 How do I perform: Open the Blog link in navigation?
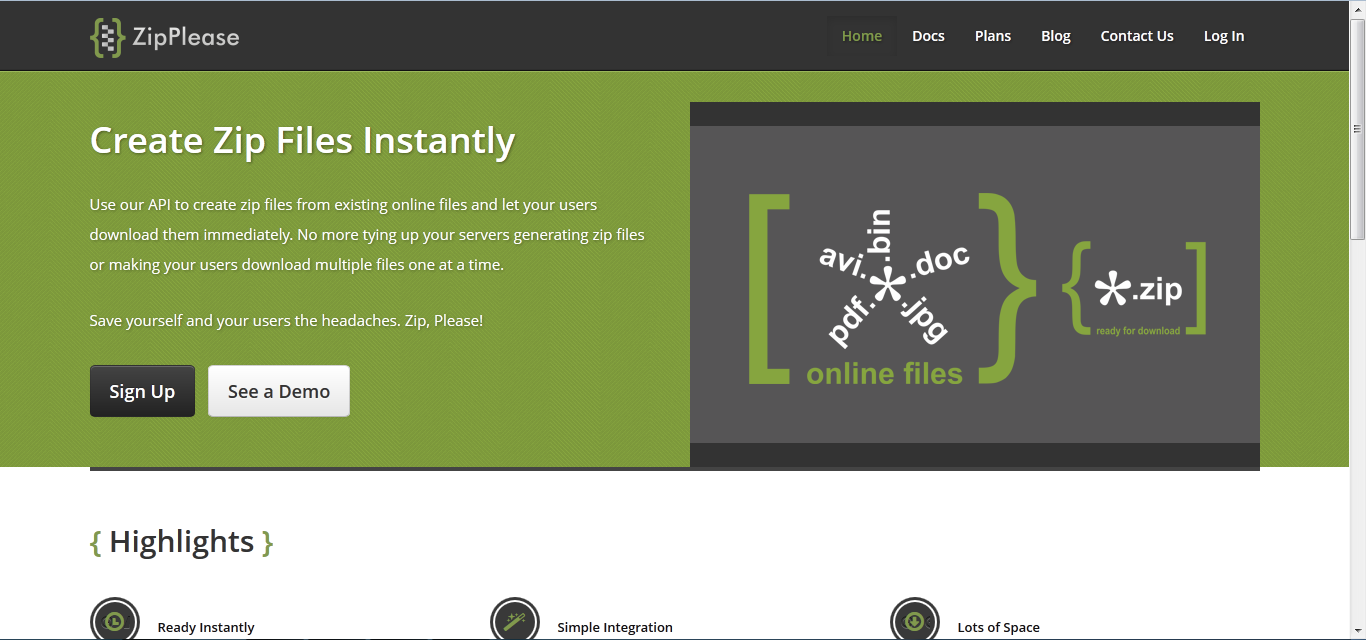[1056, 36]
